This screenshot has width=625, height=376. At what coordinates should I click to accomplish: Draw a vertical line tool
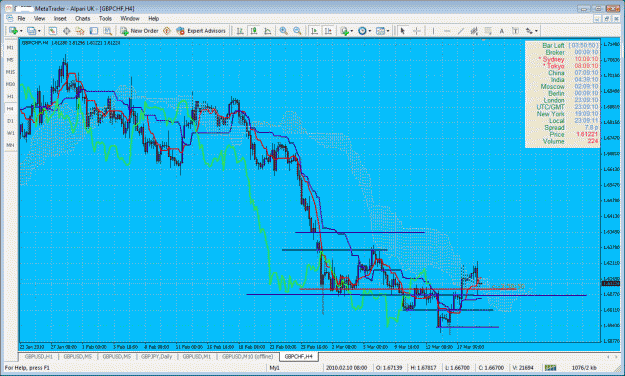(433, 31)
